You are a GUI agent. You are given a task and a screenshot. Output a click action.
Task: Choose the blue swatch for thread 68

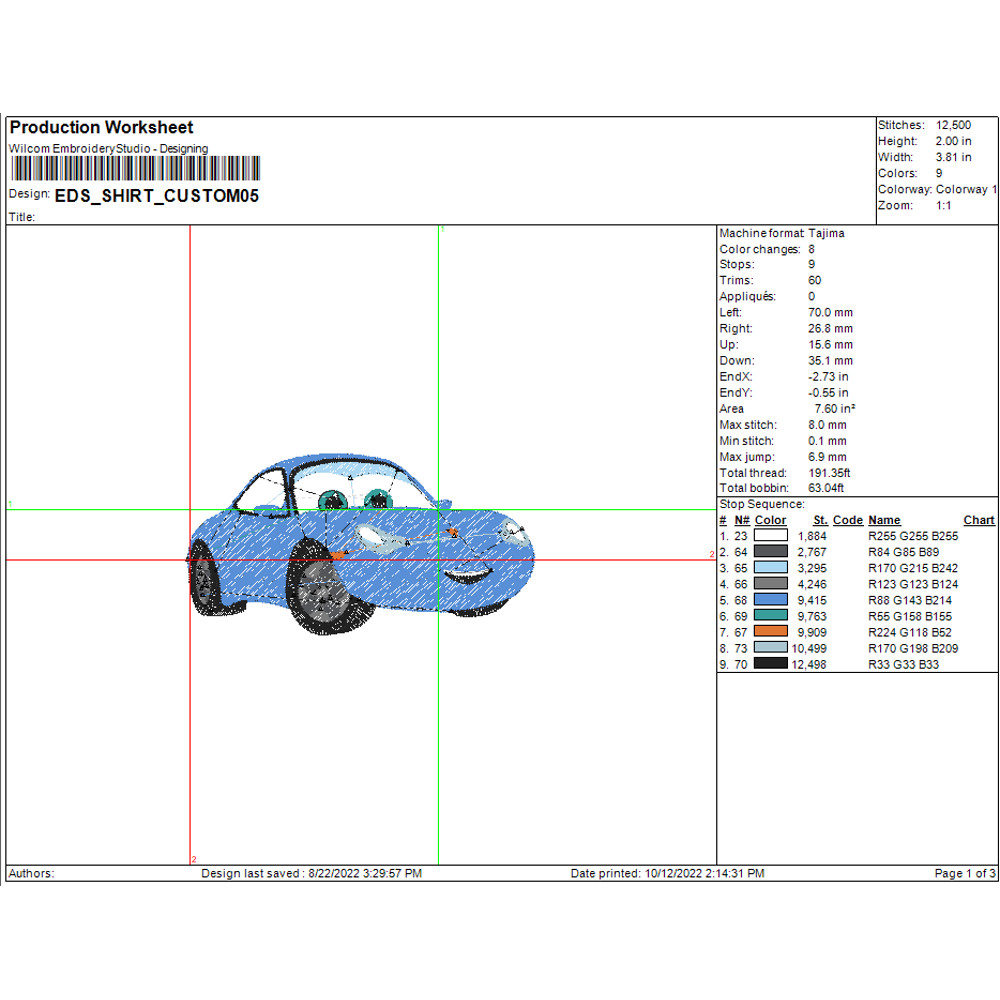tap(771, 600)
